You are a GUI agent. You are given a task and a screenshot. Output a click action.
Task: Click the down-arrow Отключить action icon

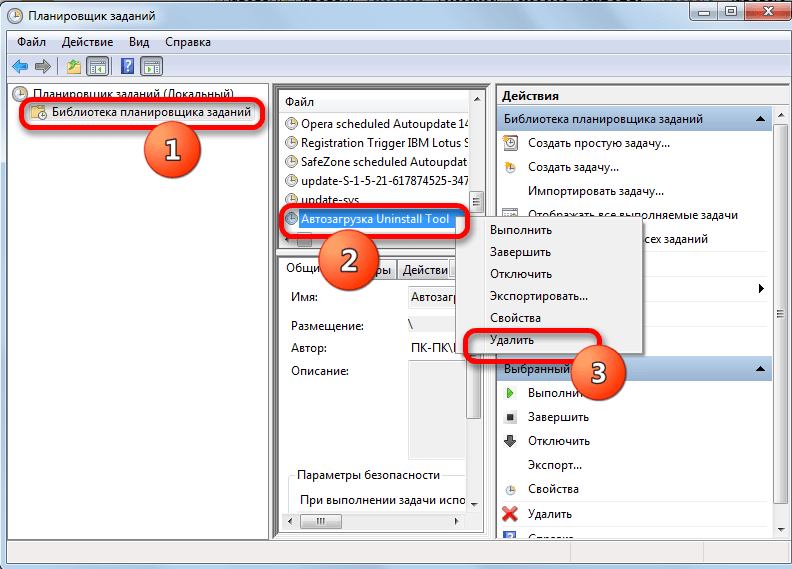click(510, 441)
